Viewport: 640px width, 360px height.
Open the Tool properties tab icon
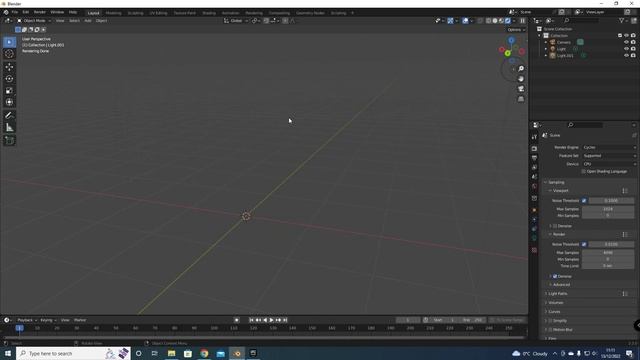[534, 137]
